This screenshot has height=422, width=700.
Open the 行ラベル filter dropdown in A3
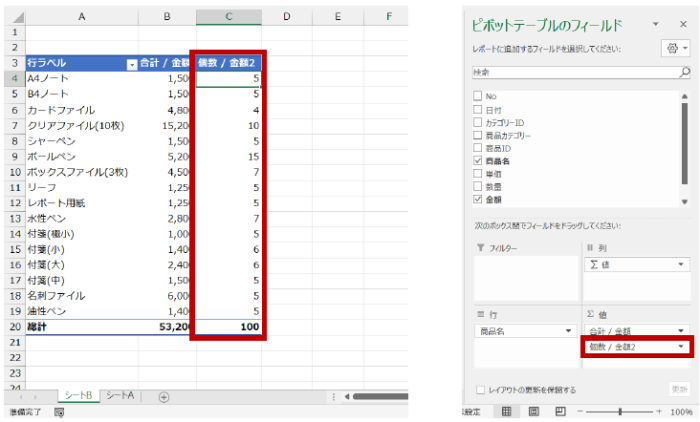coord(131,64)
